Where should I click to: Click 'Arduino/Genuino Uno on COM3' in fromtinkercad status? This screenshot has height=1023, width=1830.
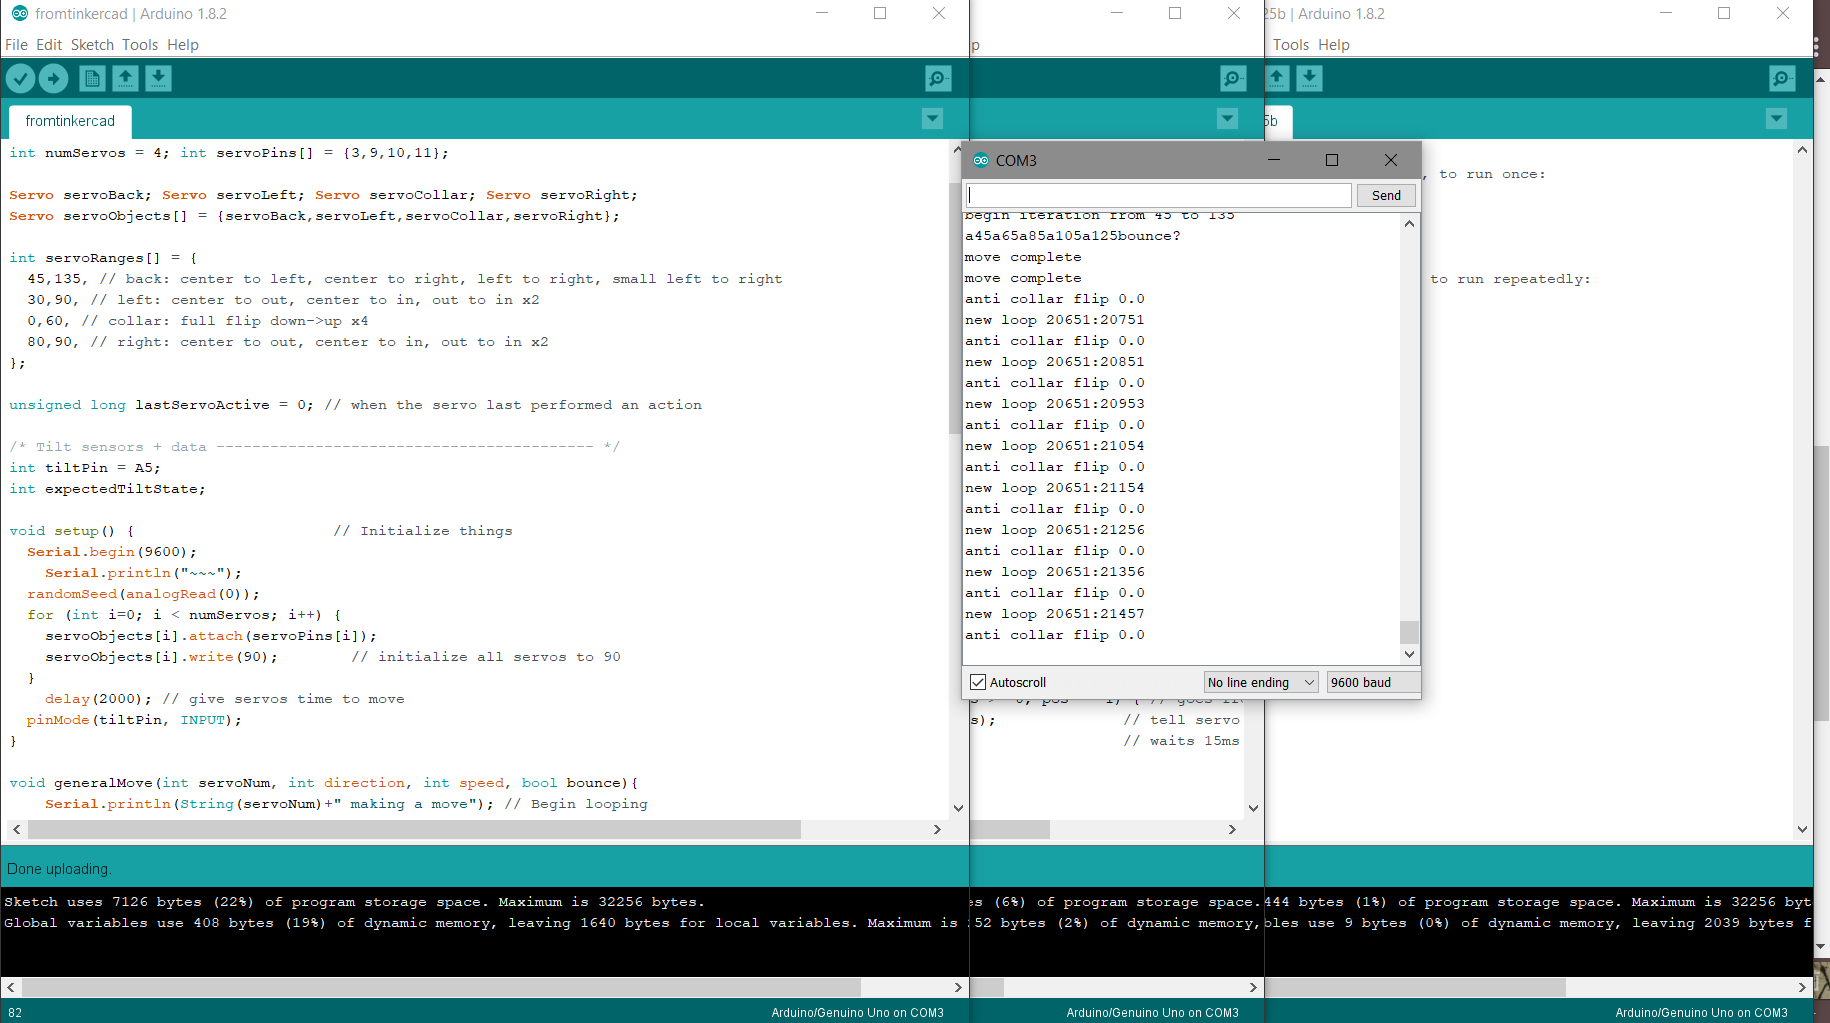pos(857,1013)
